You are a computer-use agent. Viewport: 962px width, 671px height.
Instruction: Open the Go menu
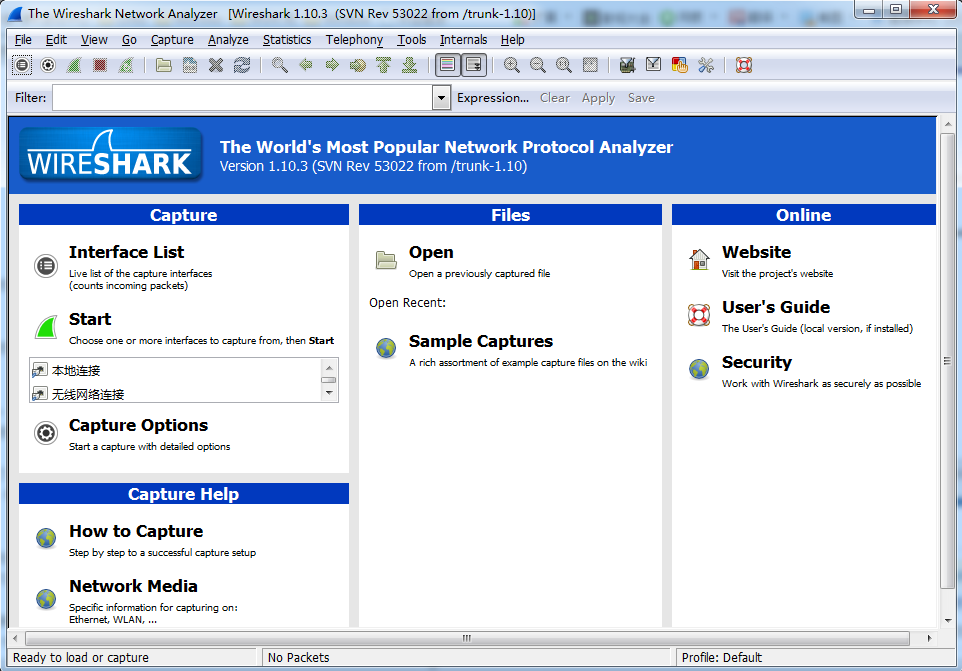129,40
